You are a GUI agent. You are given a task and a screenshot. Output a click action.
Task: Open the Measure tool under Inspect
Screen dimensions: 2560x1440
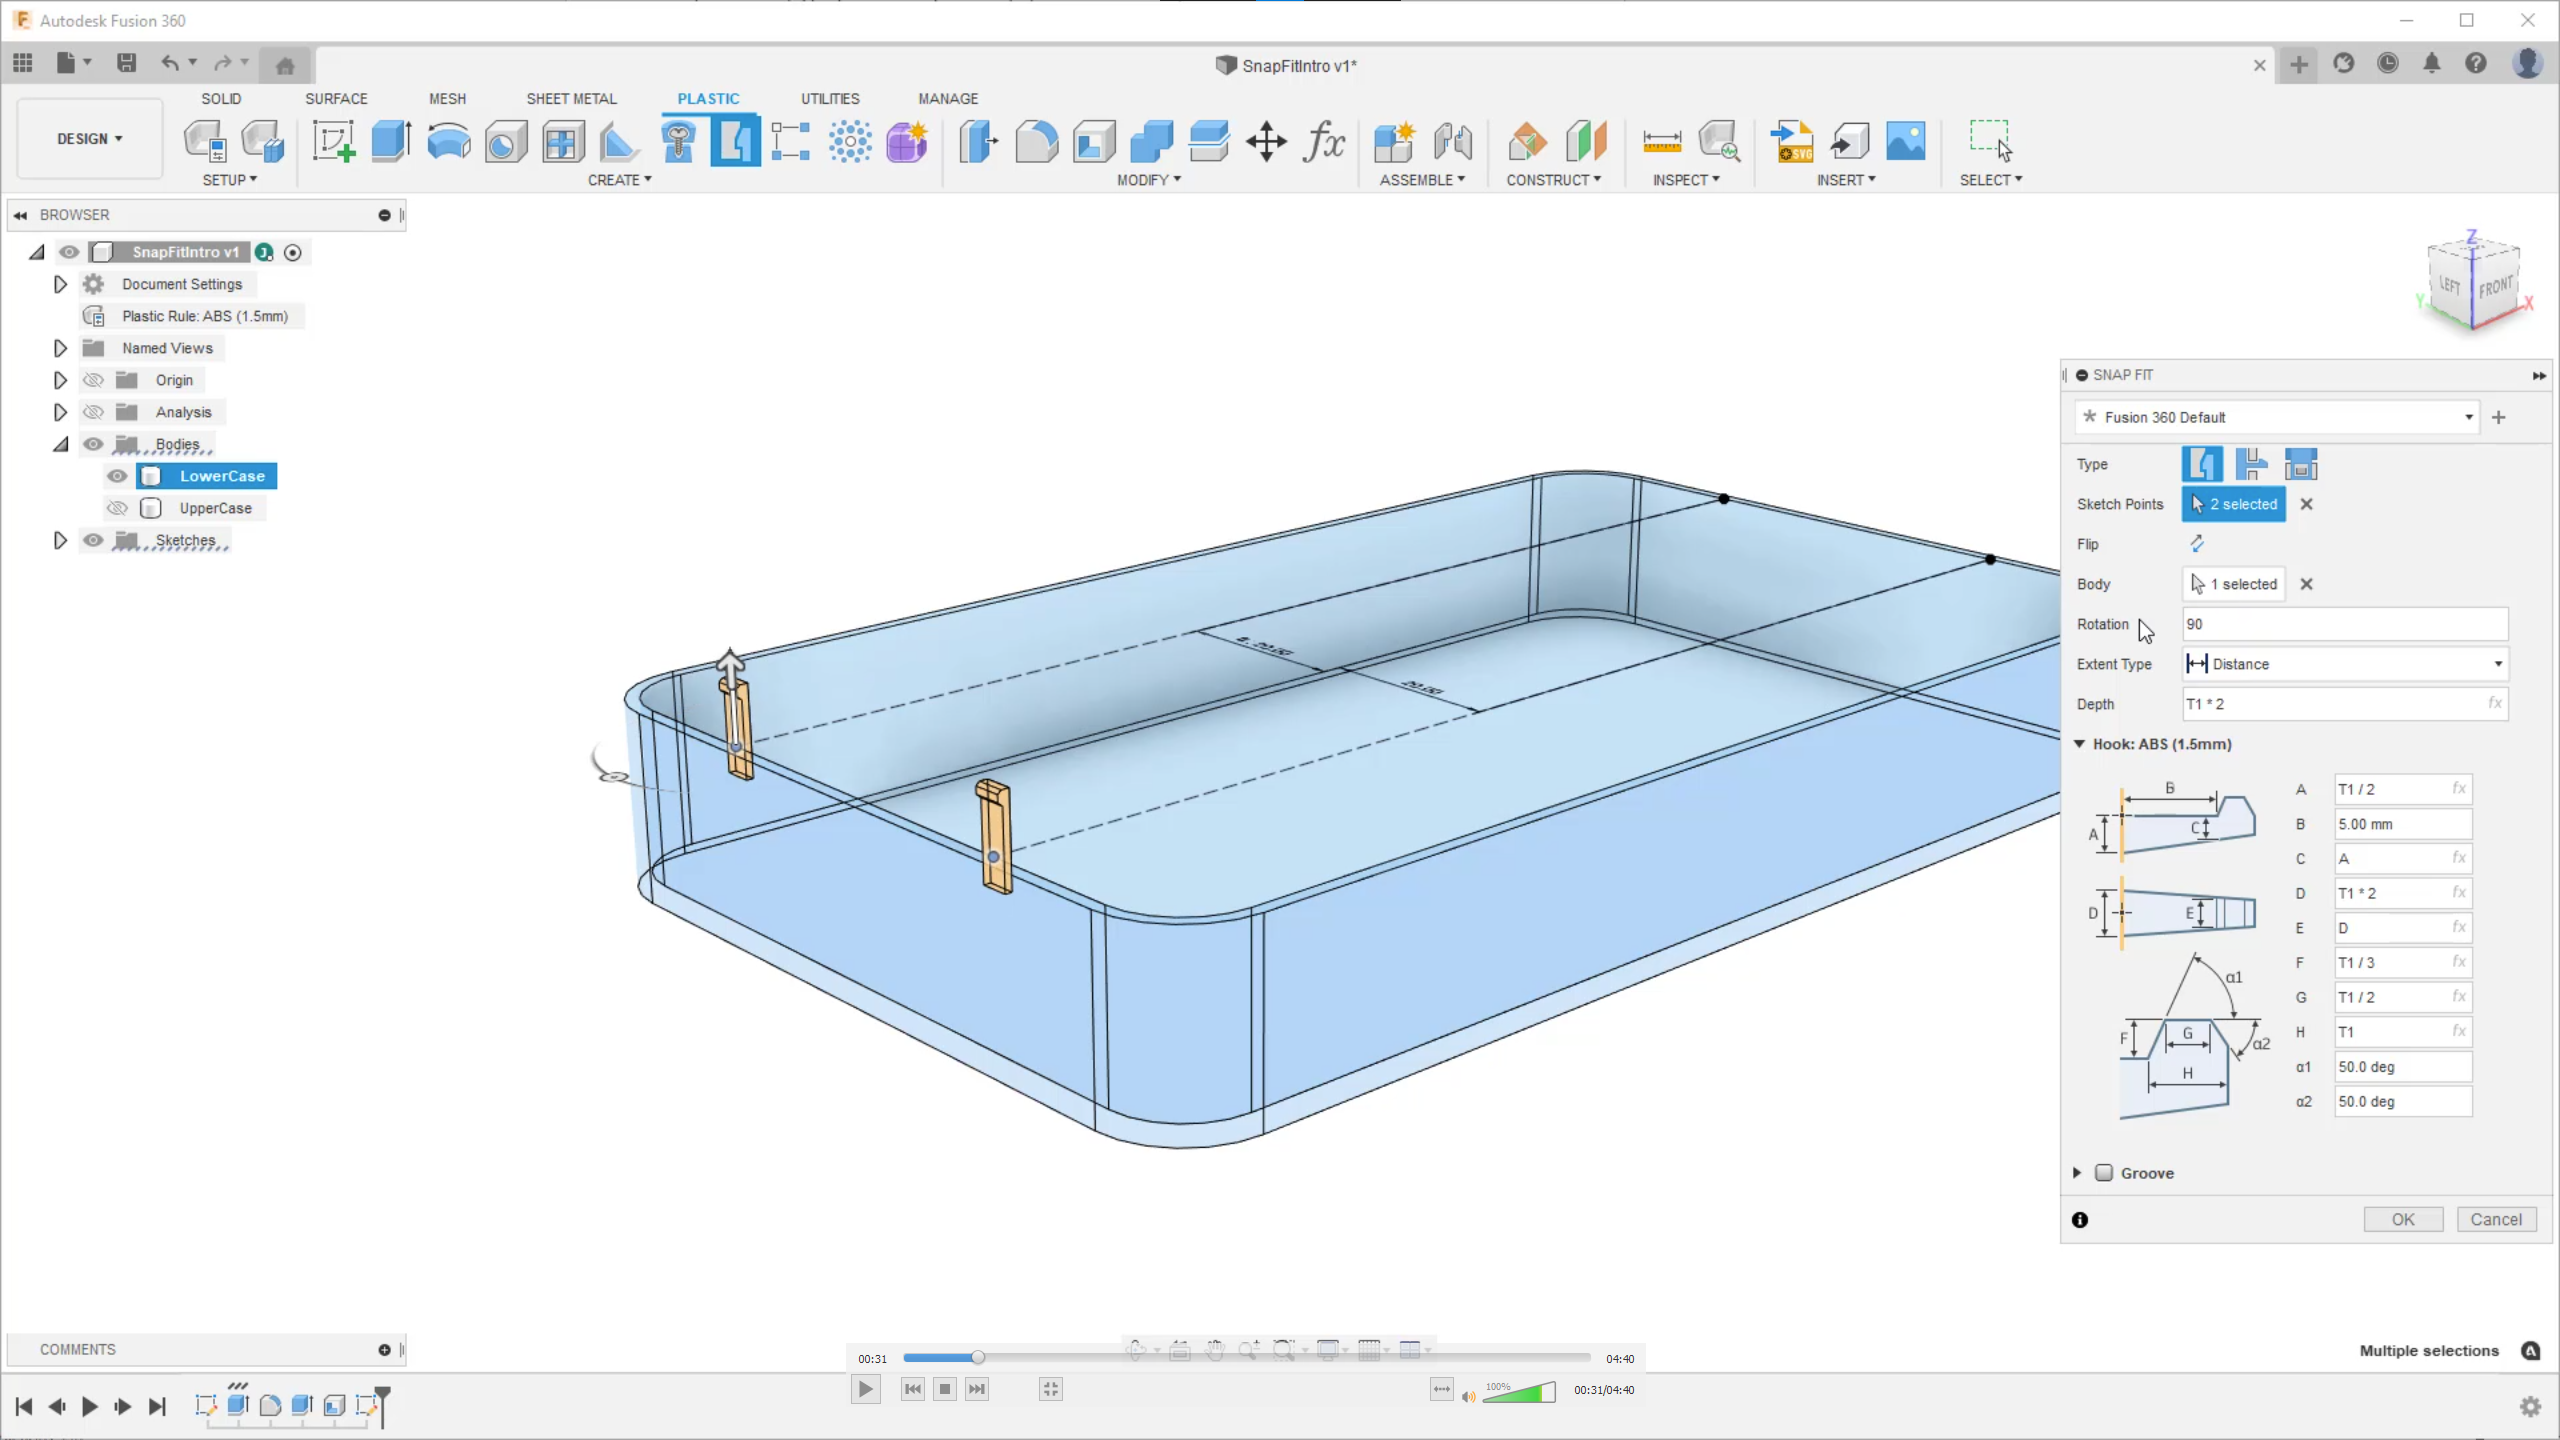pyautogui.click(x=1662, y=141)
